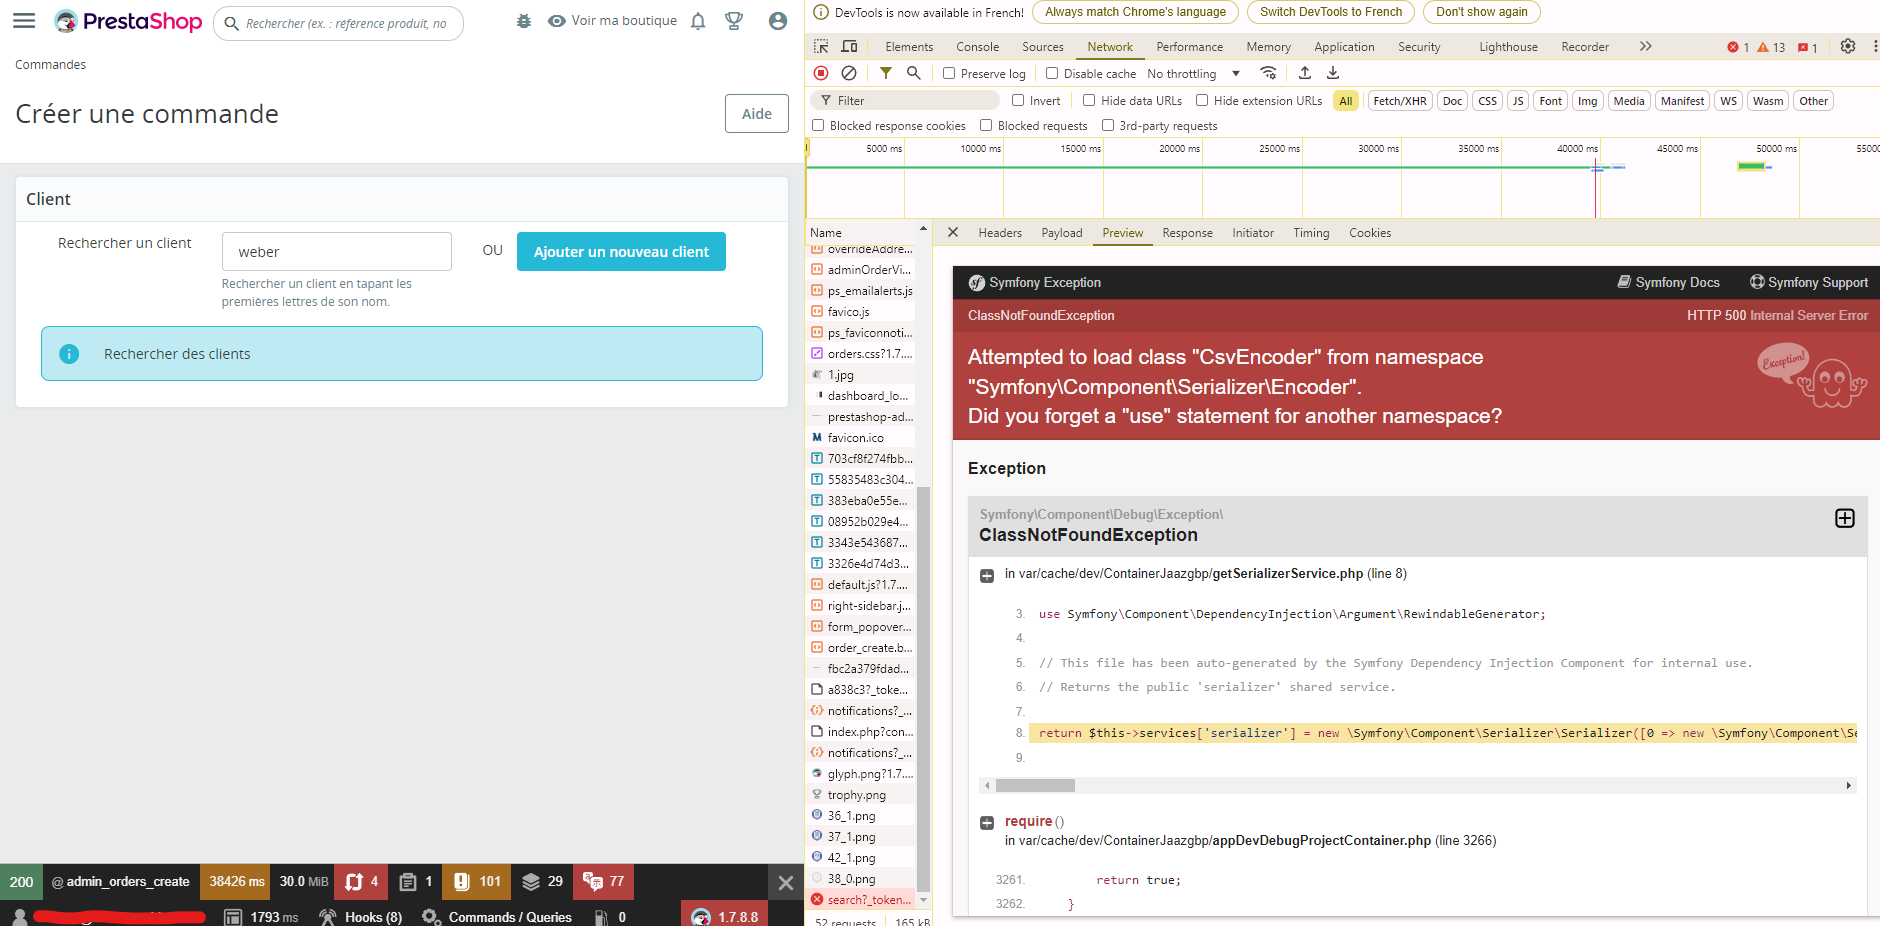Open the Symfony Docs link
This screenshot has width=1880, height=926.
pyautogui.click(x=1669, y=283)
